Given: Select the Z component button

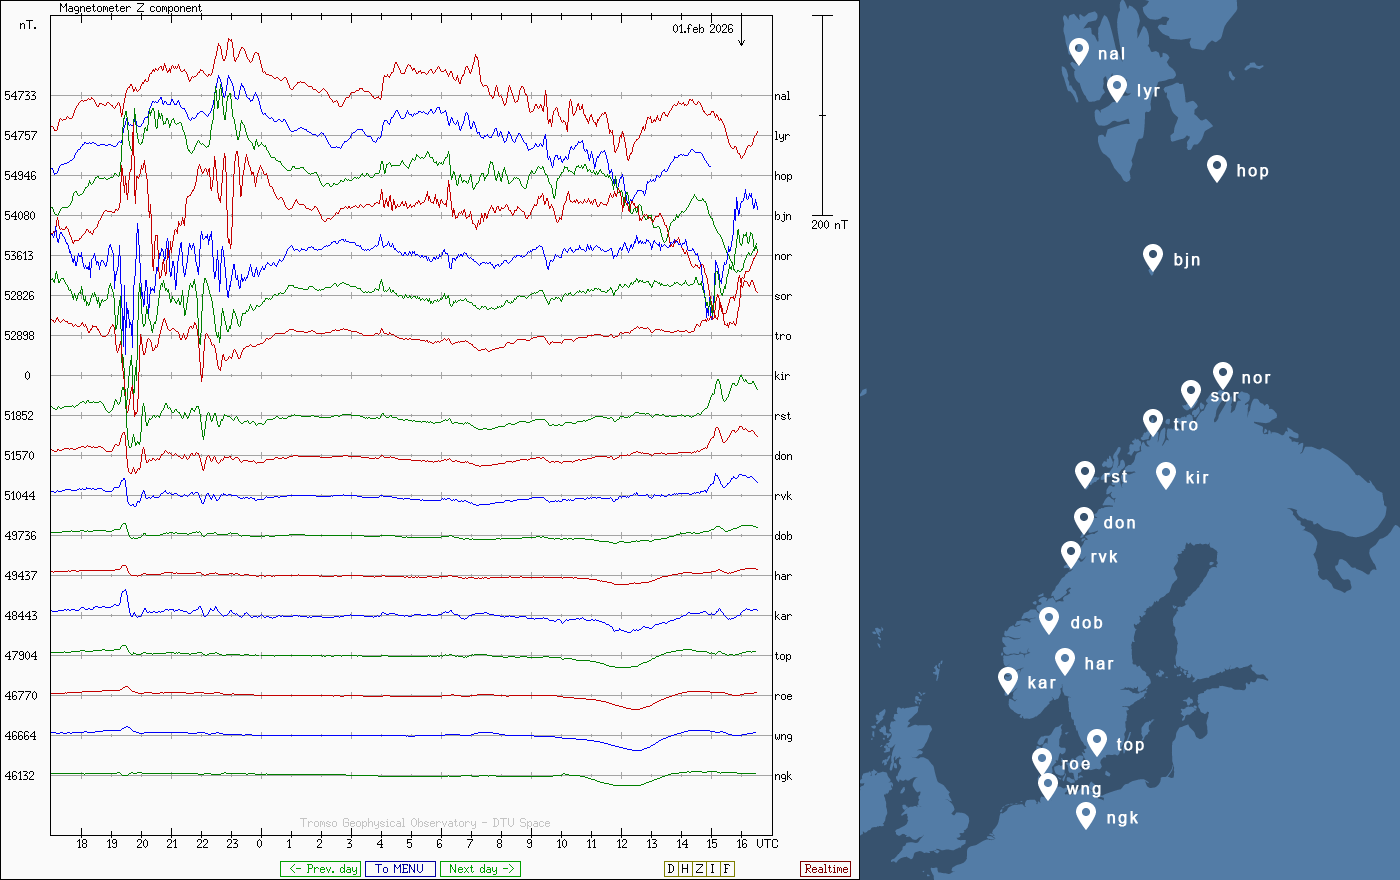Looking at the screenshot, I should pos(699,869).
